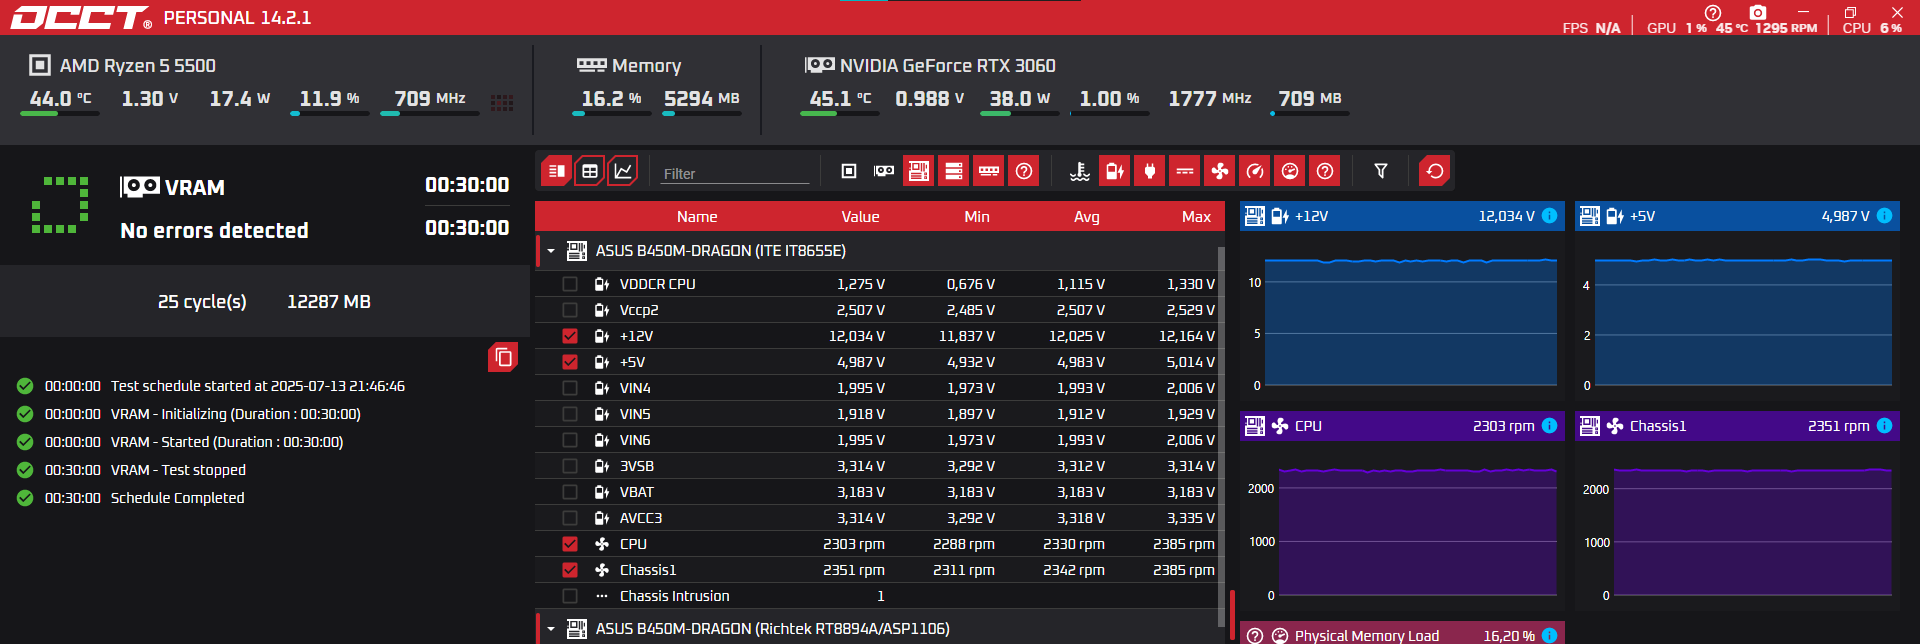
Task: Click the AMD Ryzen 5 5500 heading
Action: (138, 66)
